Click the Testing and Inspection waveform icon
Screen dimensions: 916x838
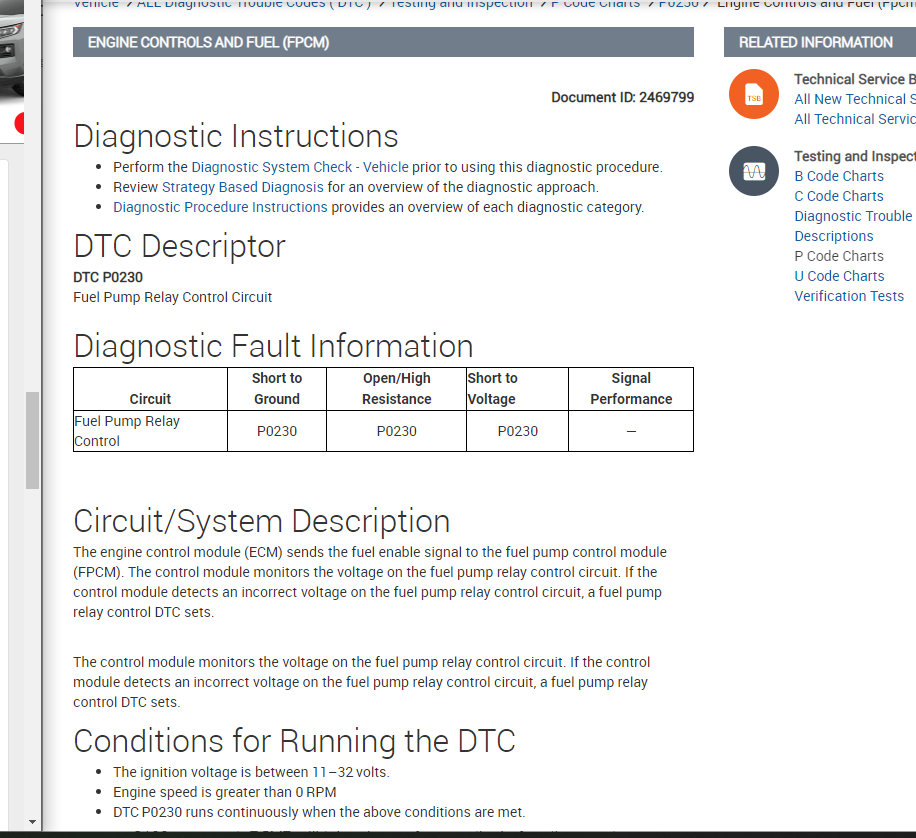pos(754,171)
